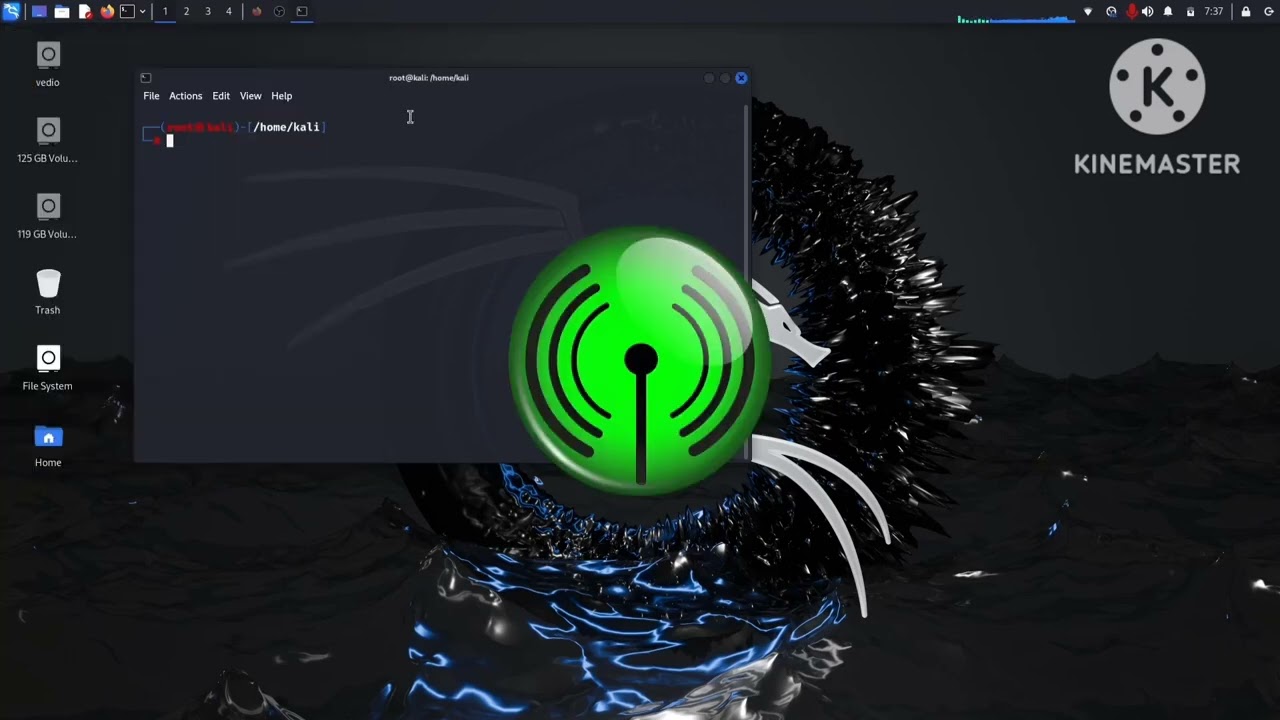This screenshot has width=1280, height=720.
Task: Select the Trash desktop icon
Action: (x=48, y=291)
